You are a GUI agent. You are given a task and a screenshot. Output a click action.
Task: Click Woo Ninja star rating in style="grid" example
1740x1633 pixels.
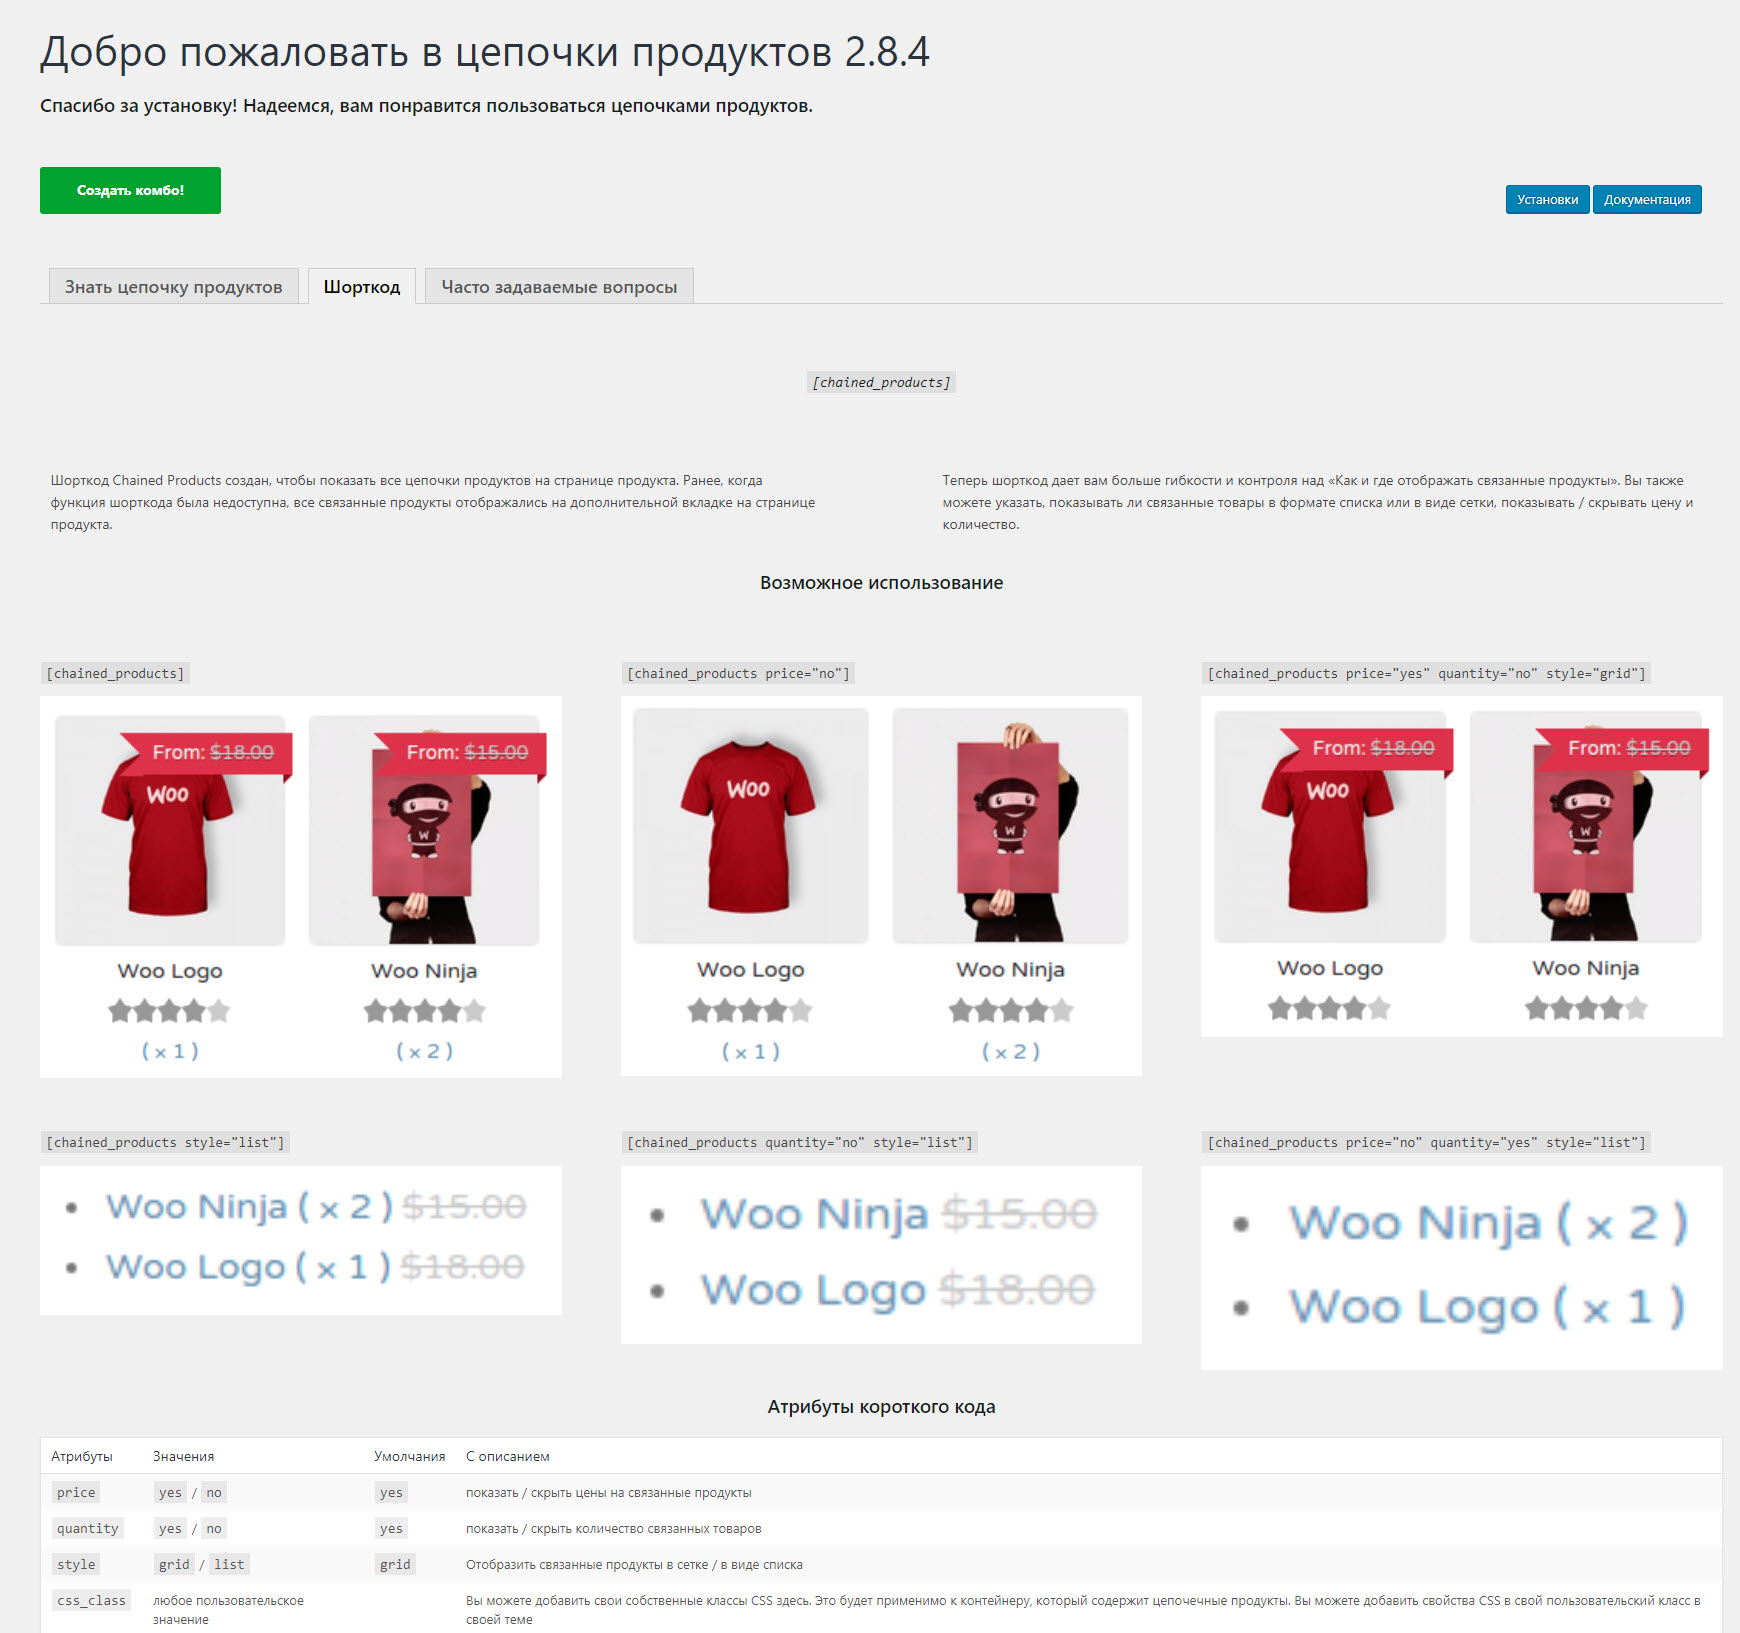[x=1585, y=1008]
